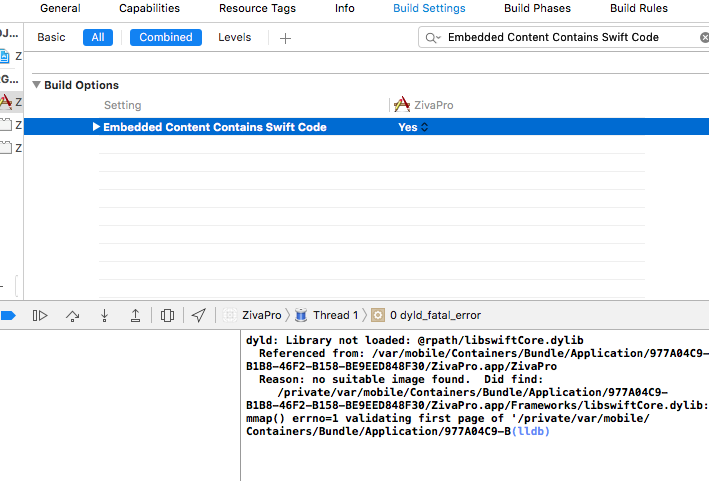This screenshot has height=481, width=709.
Task: Collapse the Build Options section
Action: tap(37, 85)
